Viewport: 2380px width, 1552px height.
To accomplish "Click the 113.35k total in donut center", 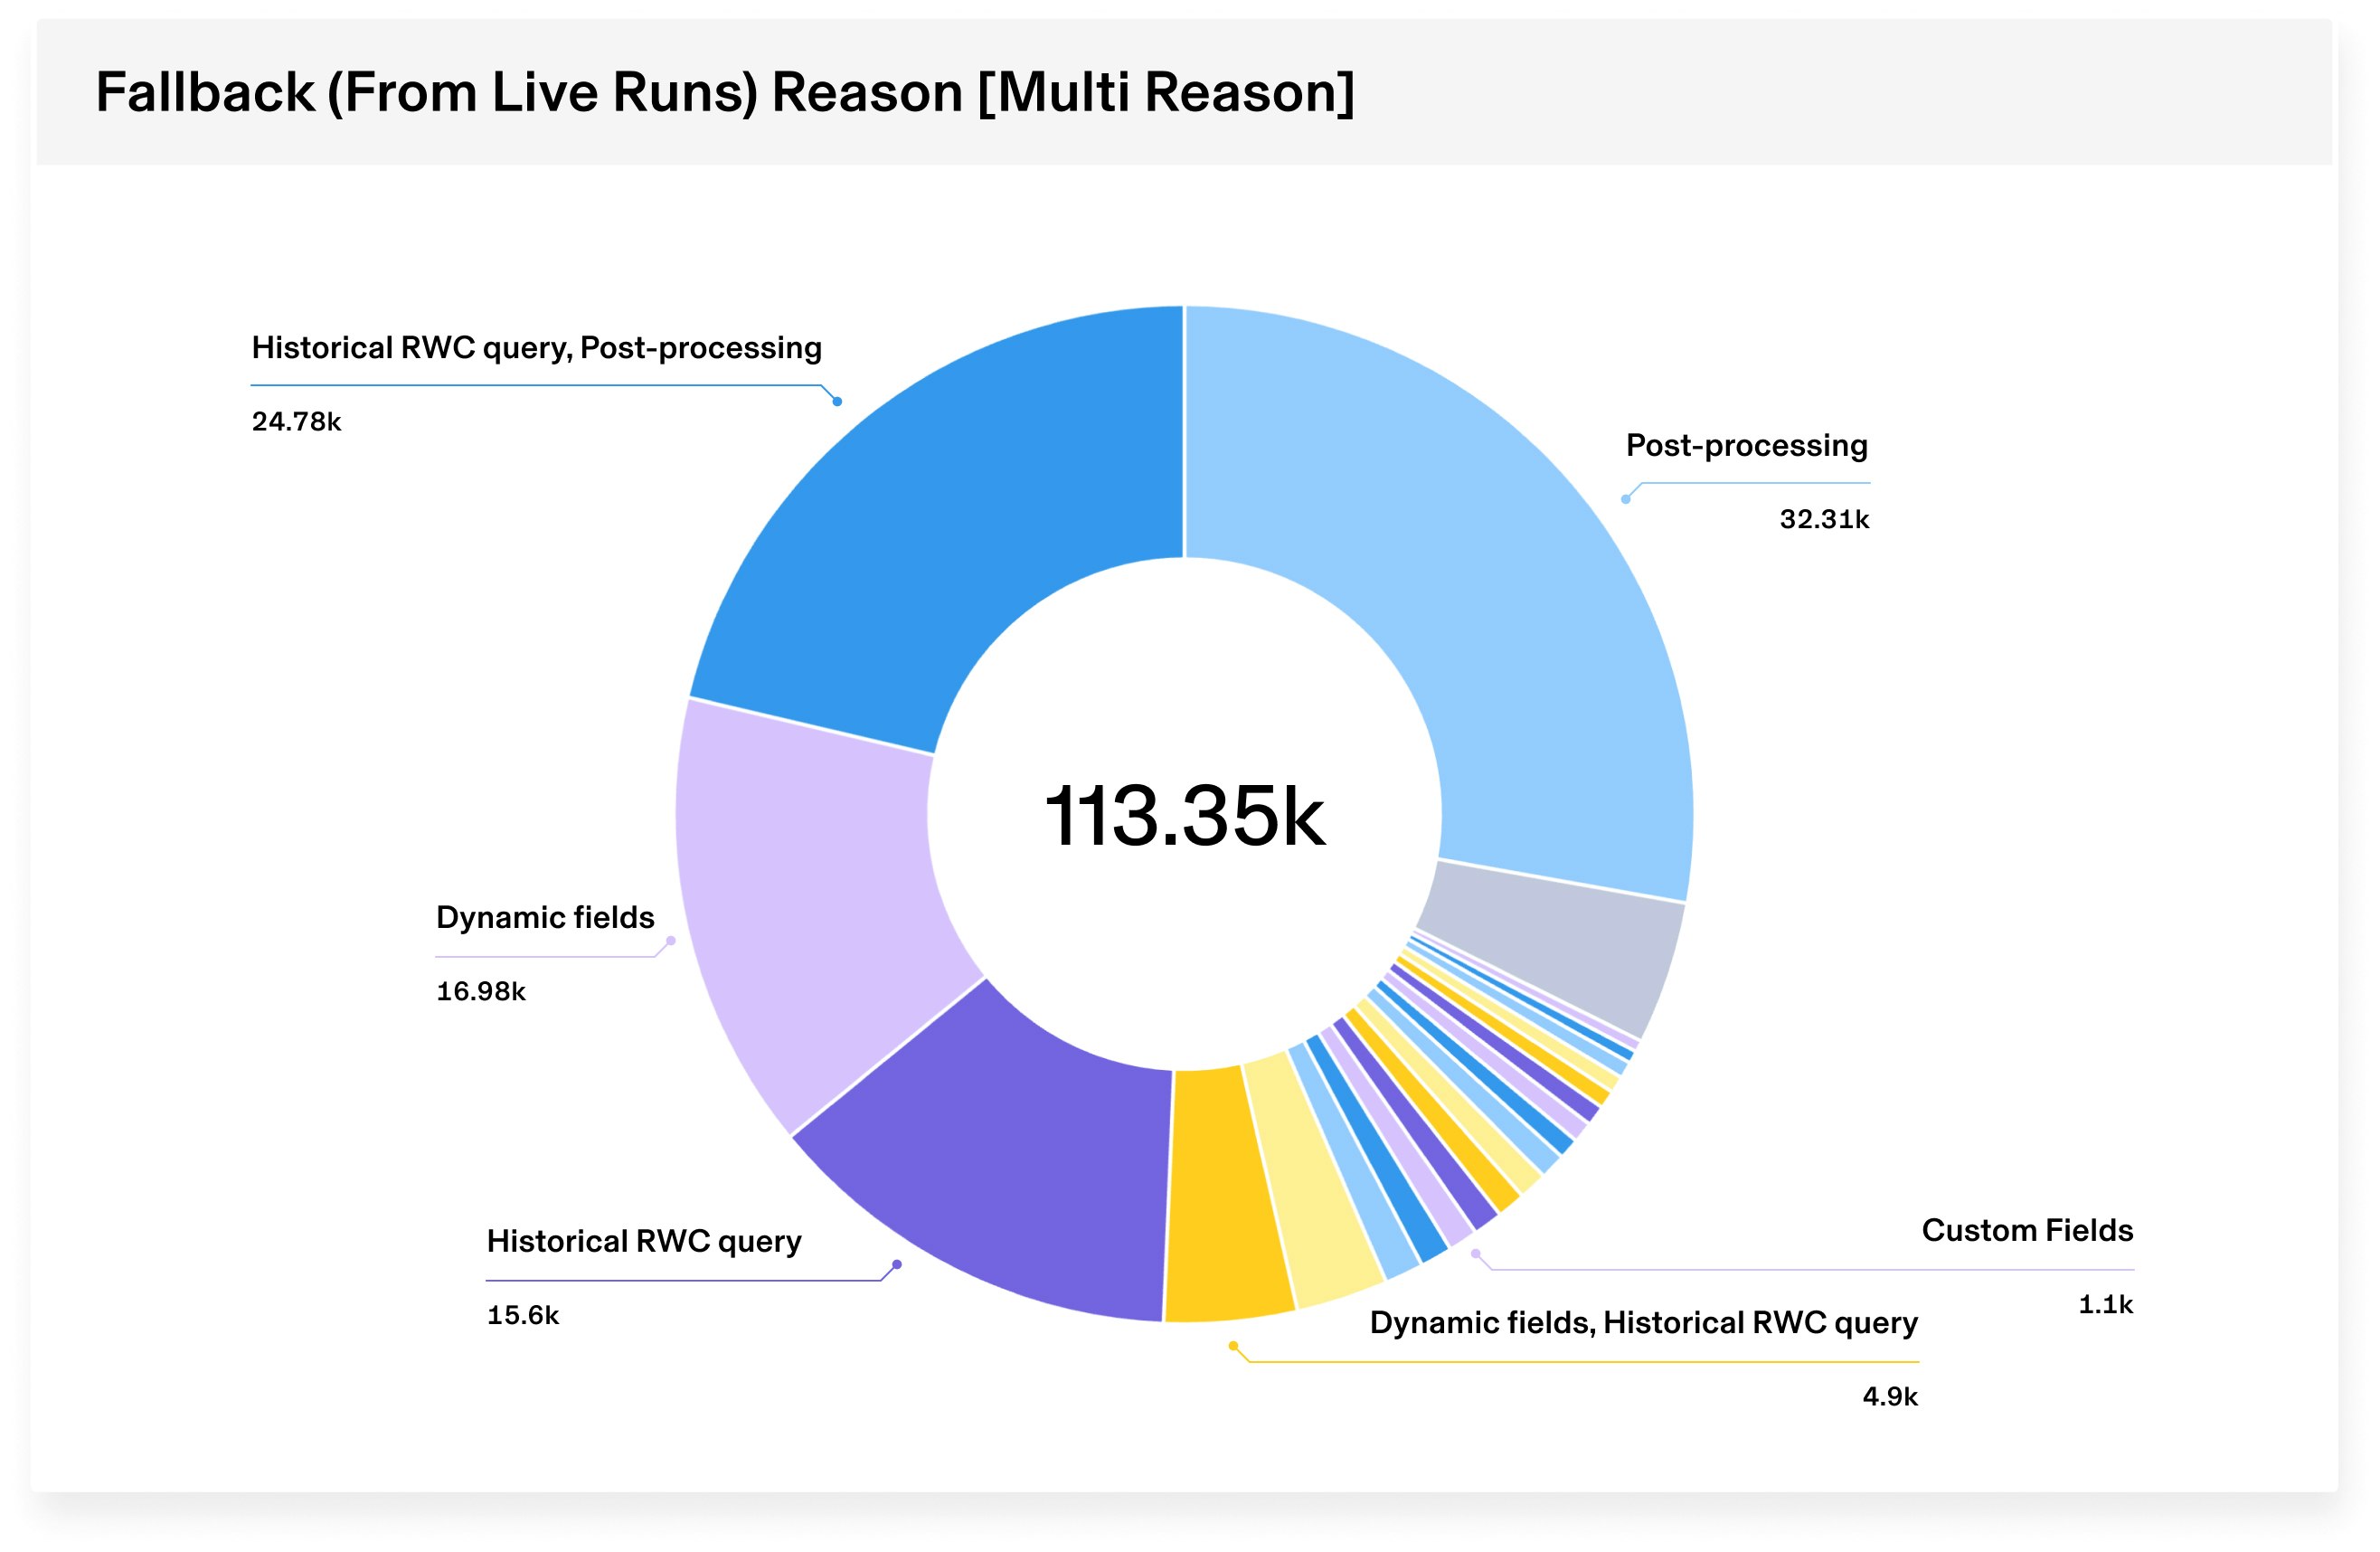I will pyautogui.click(x=1184, y=816).
